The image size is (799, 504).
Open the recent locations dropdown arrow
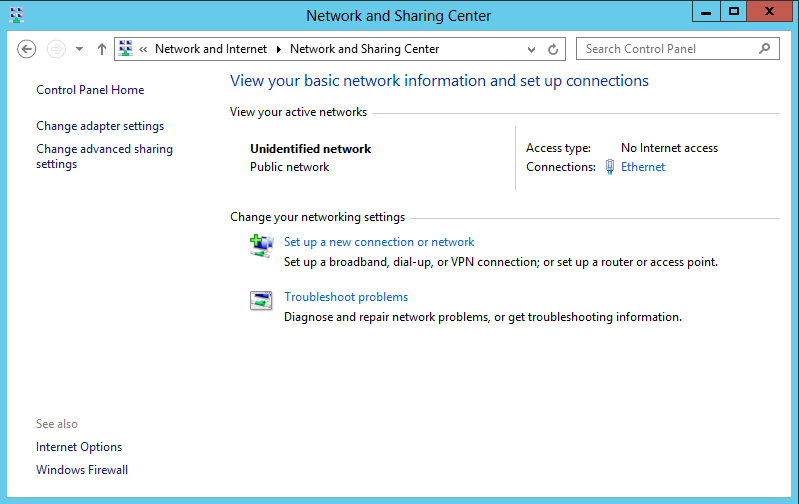click(79, 49)
